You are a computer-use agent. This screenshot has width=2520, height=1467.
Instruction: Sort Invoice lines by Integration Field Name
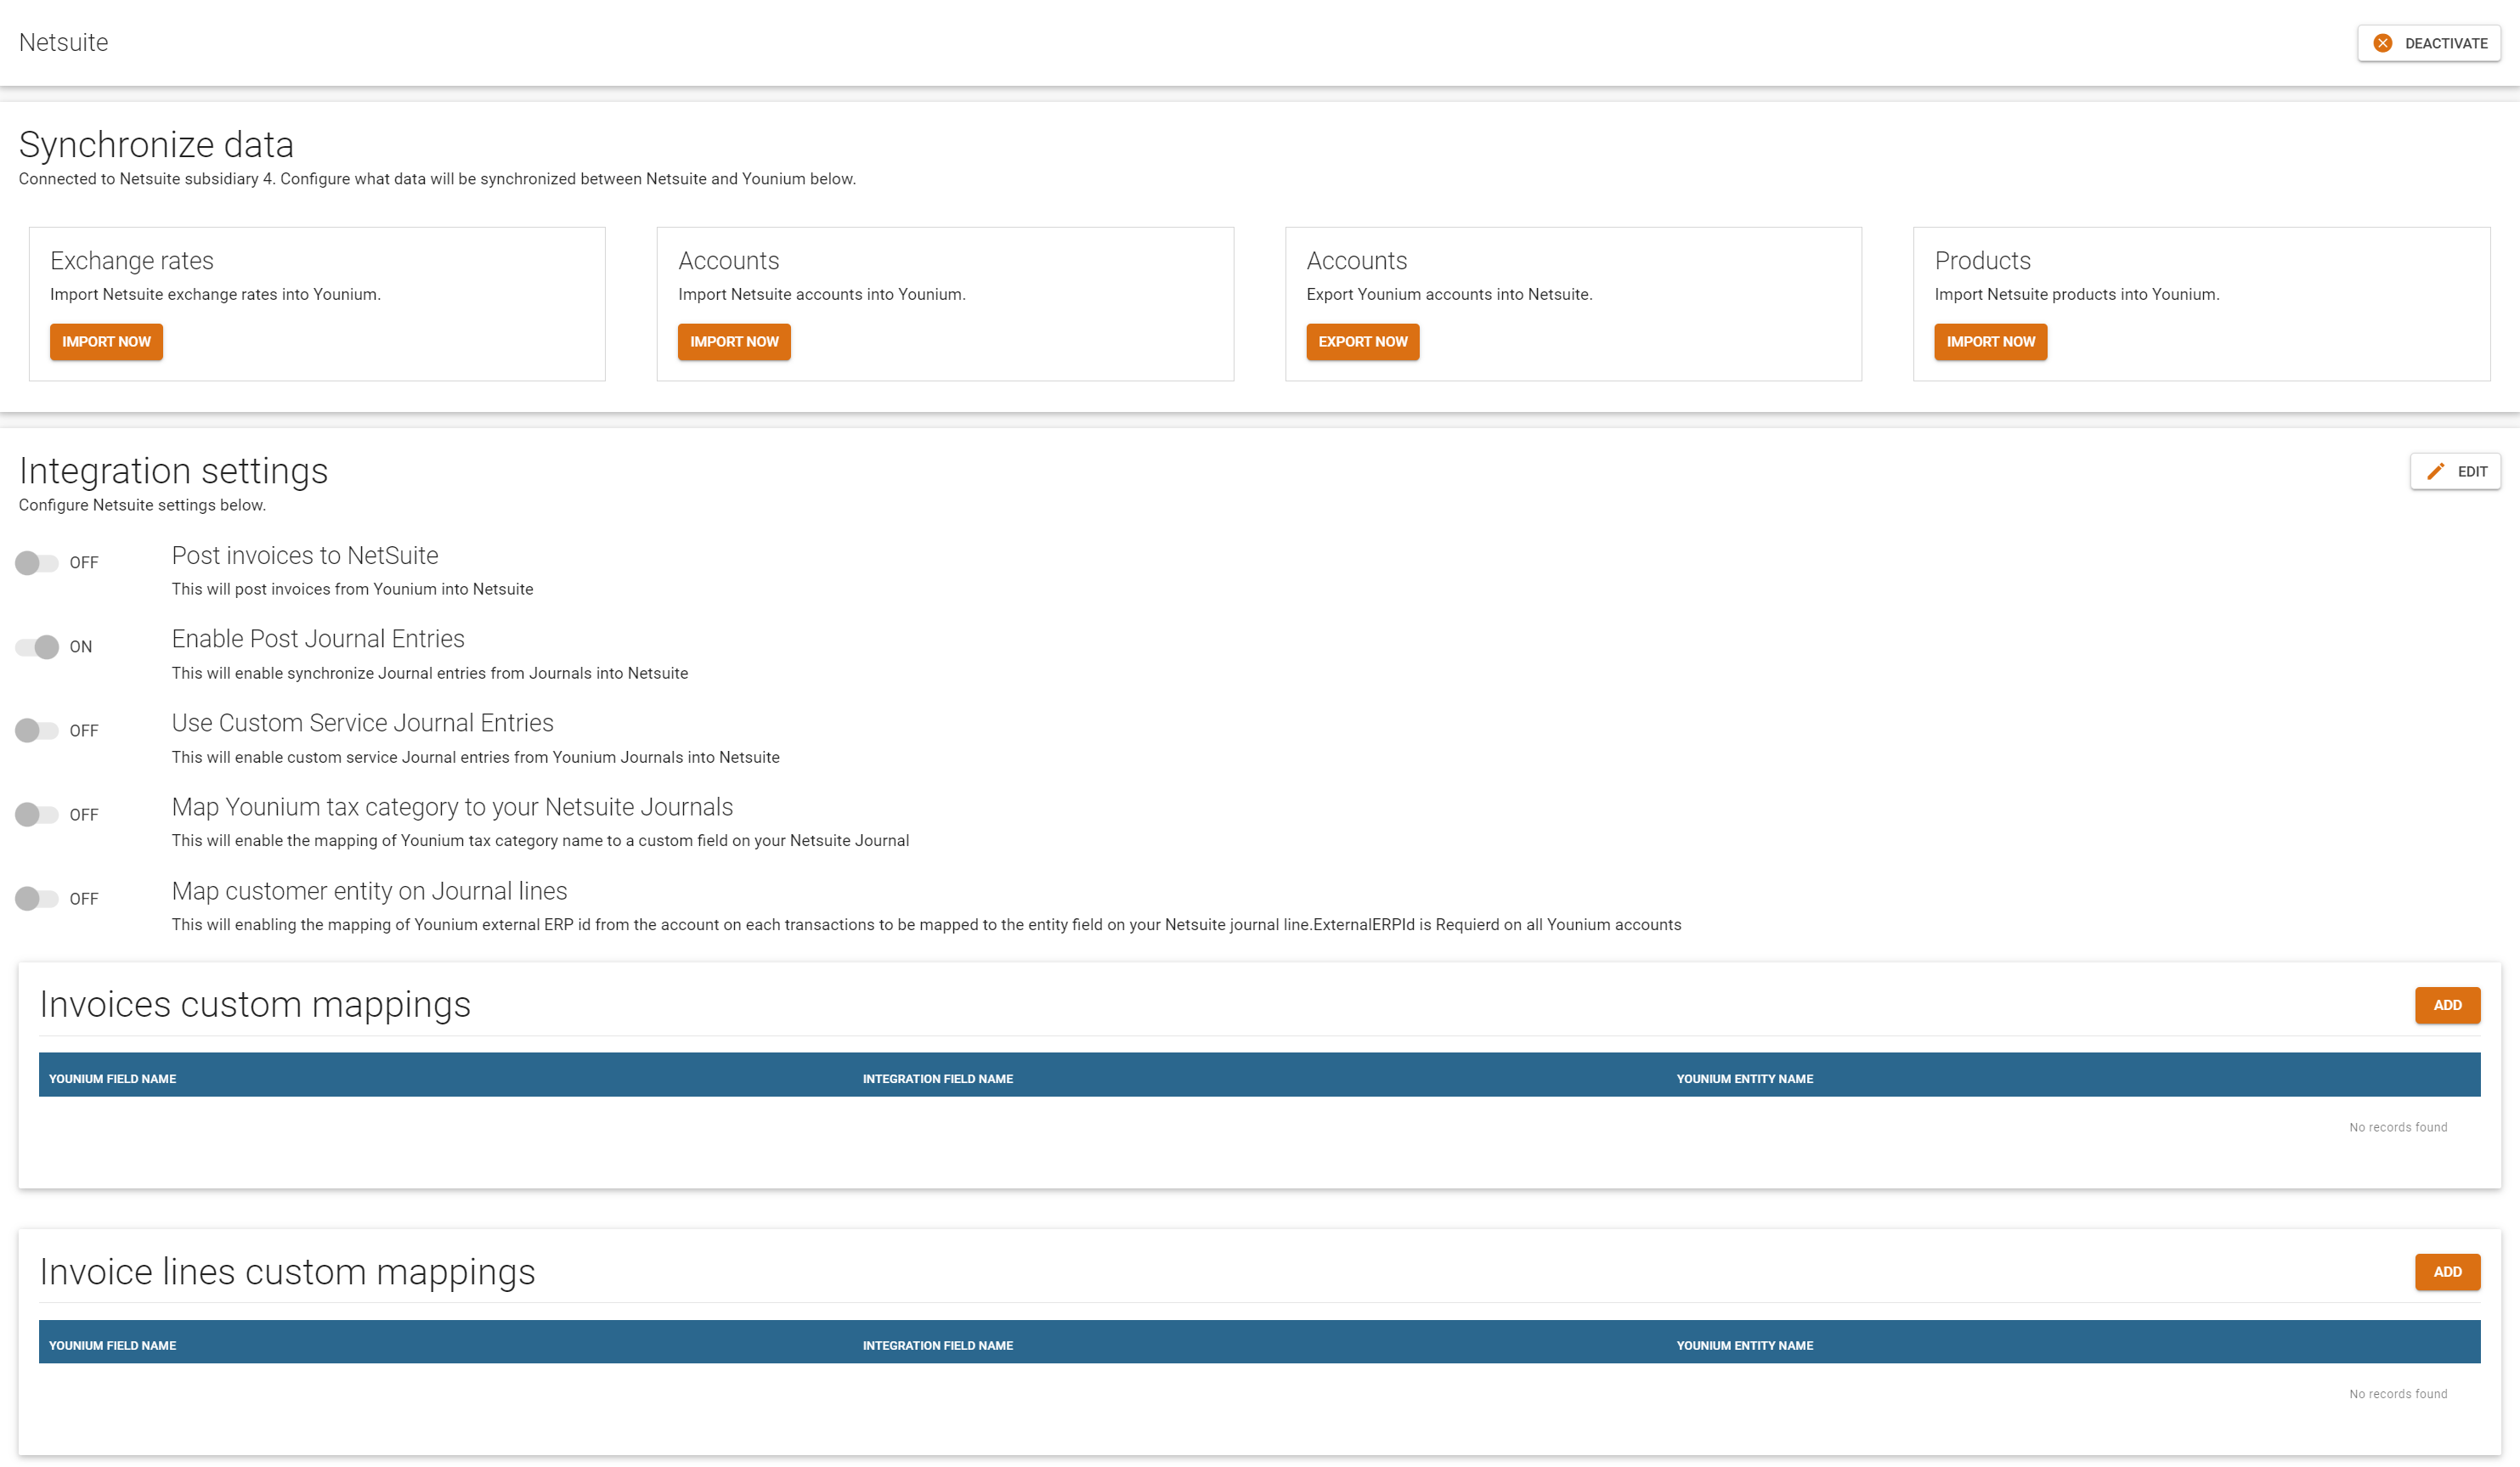pos(937,1346)
